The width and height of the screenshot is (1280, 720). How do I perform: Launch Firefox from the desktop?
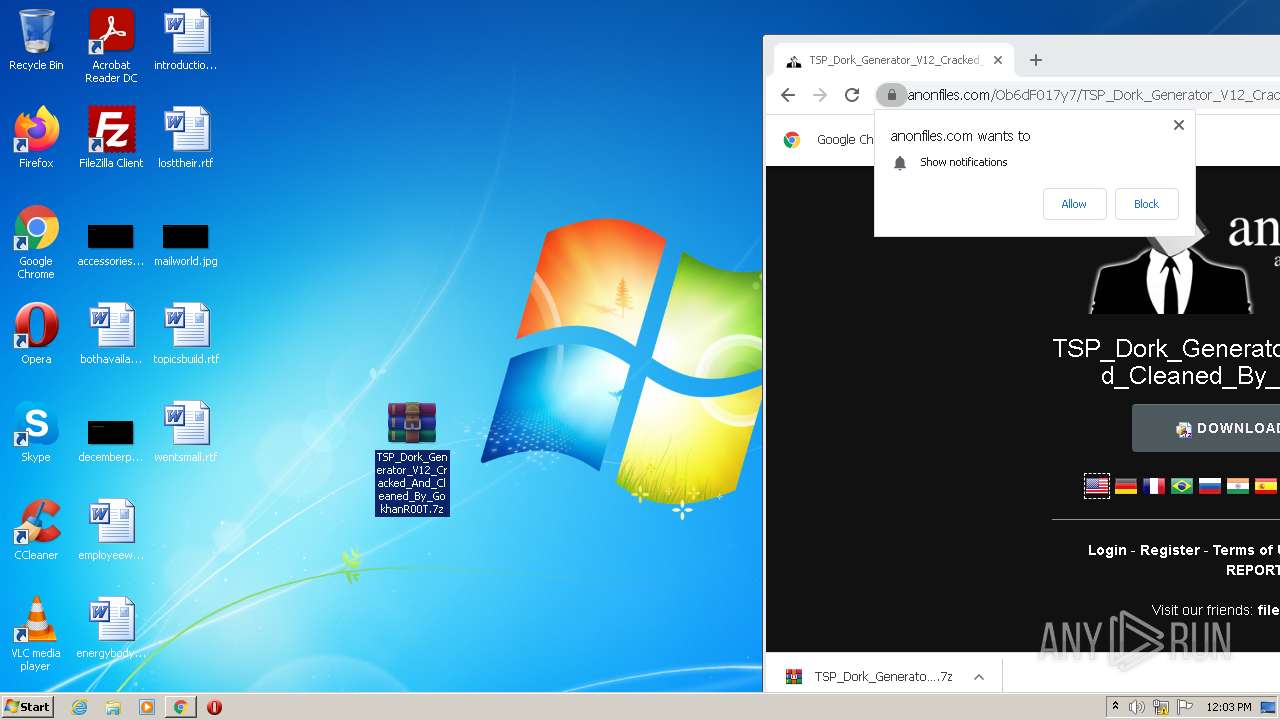click(36, 138)
